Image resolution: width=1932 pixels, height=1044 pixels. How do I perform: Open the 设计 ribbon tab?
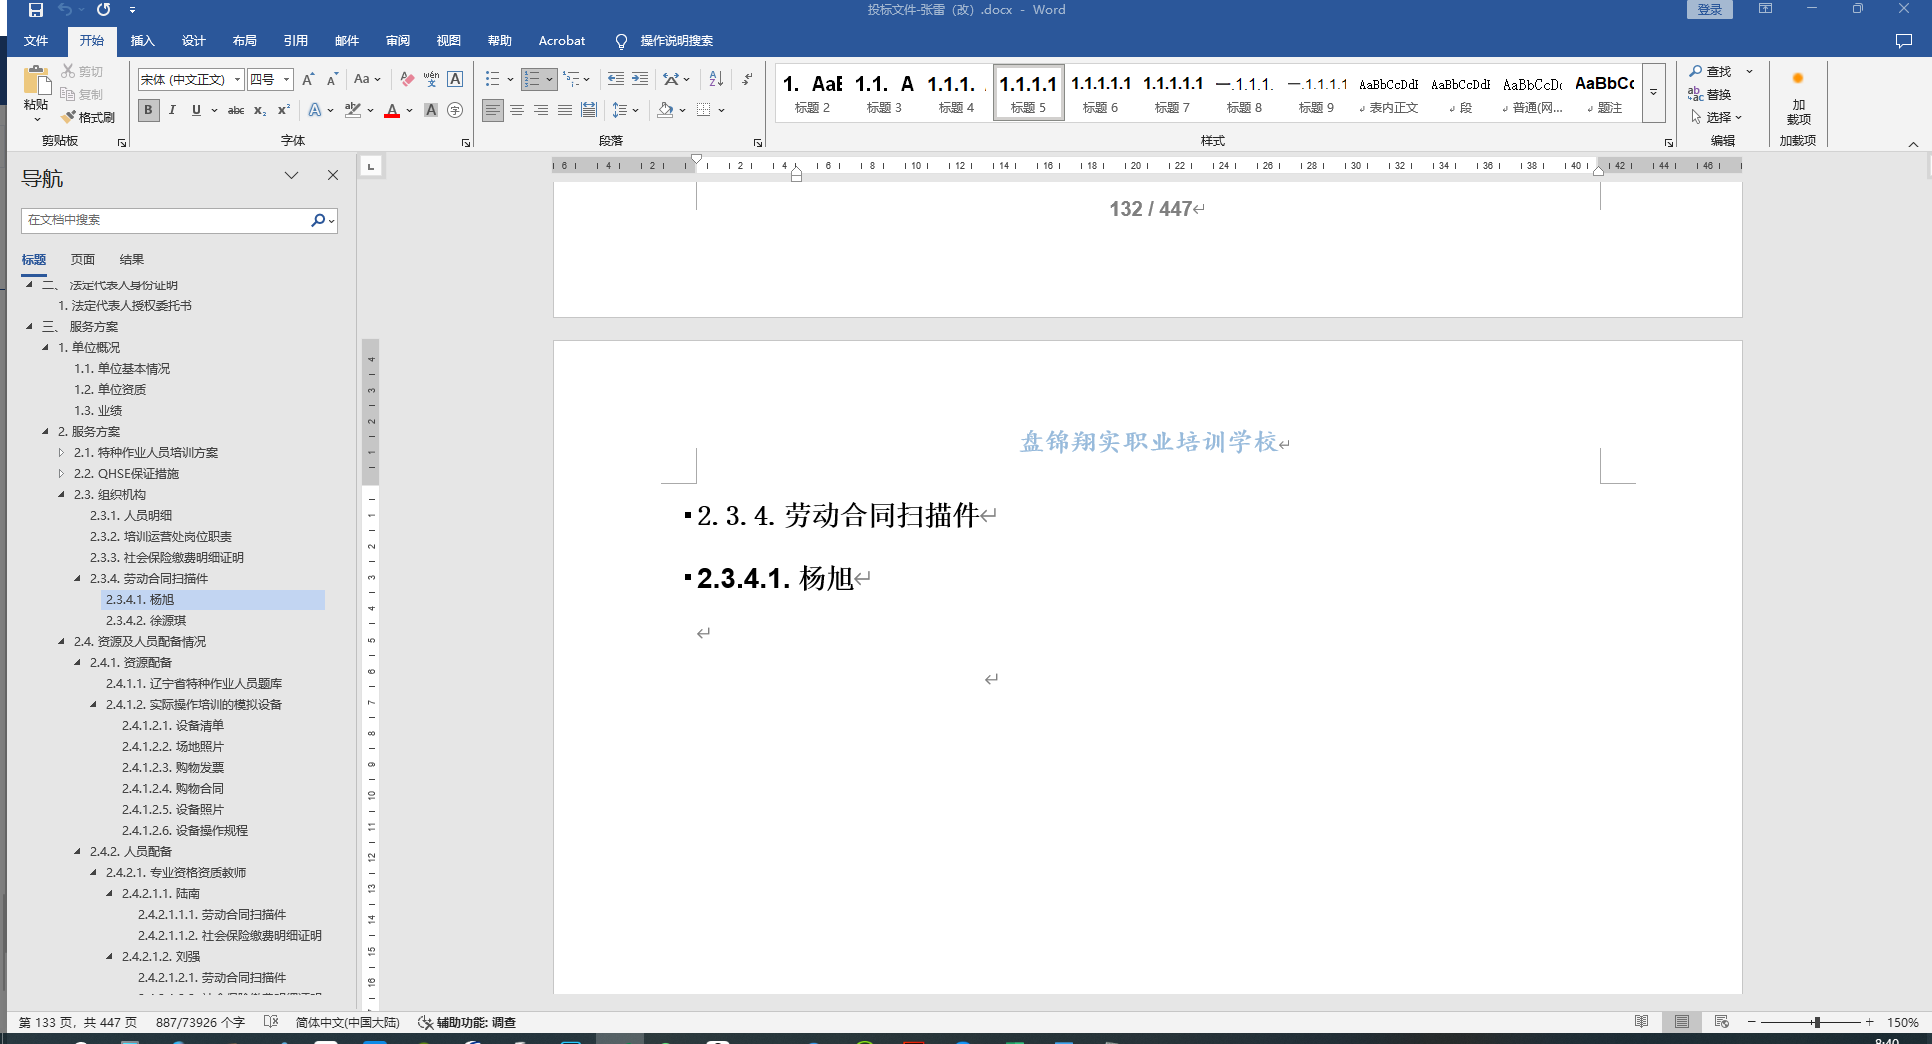click(194, 41)
